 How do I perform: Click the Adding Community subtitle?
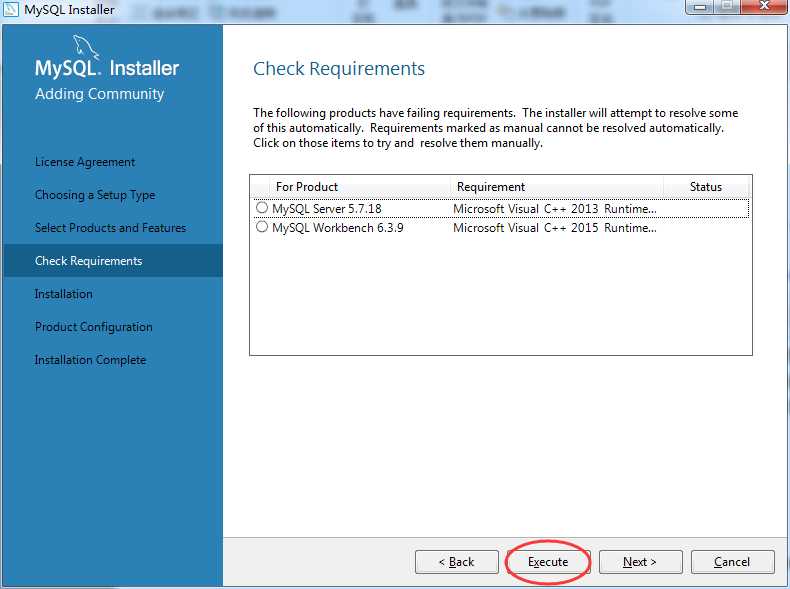point(99,94)
